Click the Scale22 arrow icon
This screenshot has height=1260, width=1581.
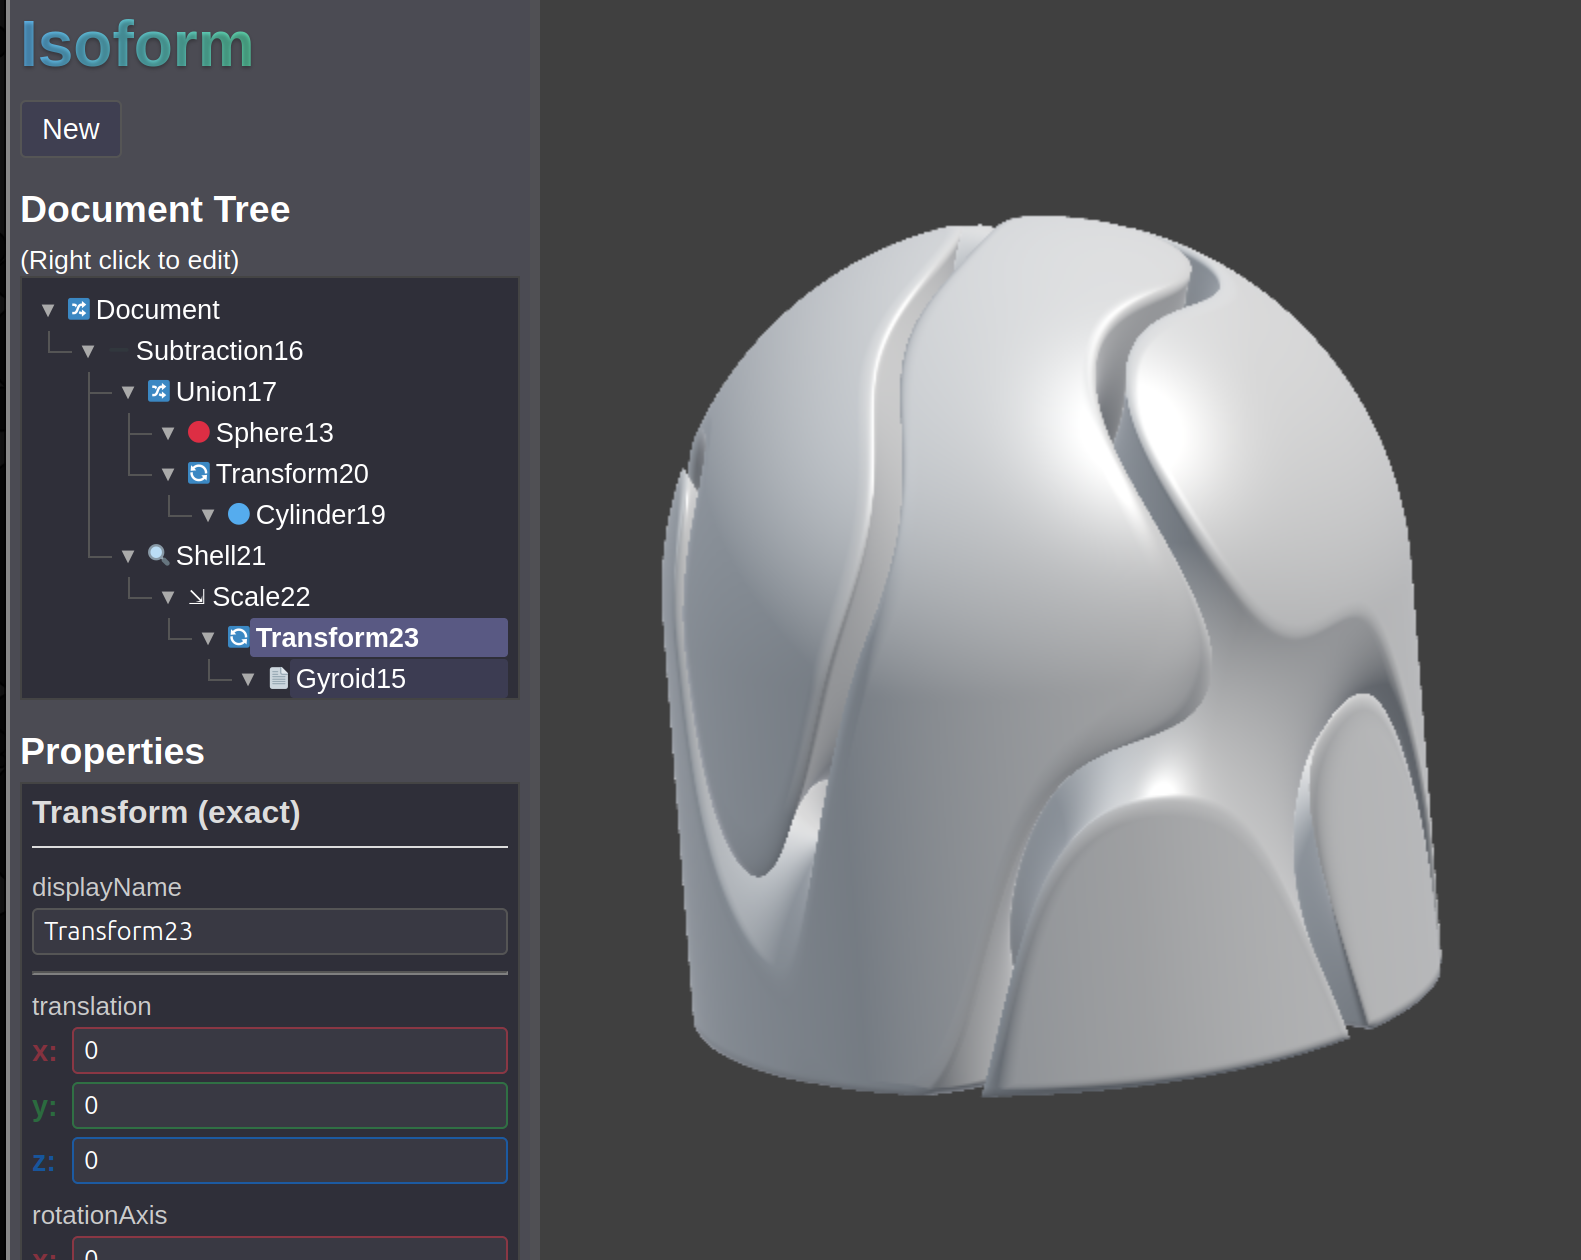click(197, 597)
